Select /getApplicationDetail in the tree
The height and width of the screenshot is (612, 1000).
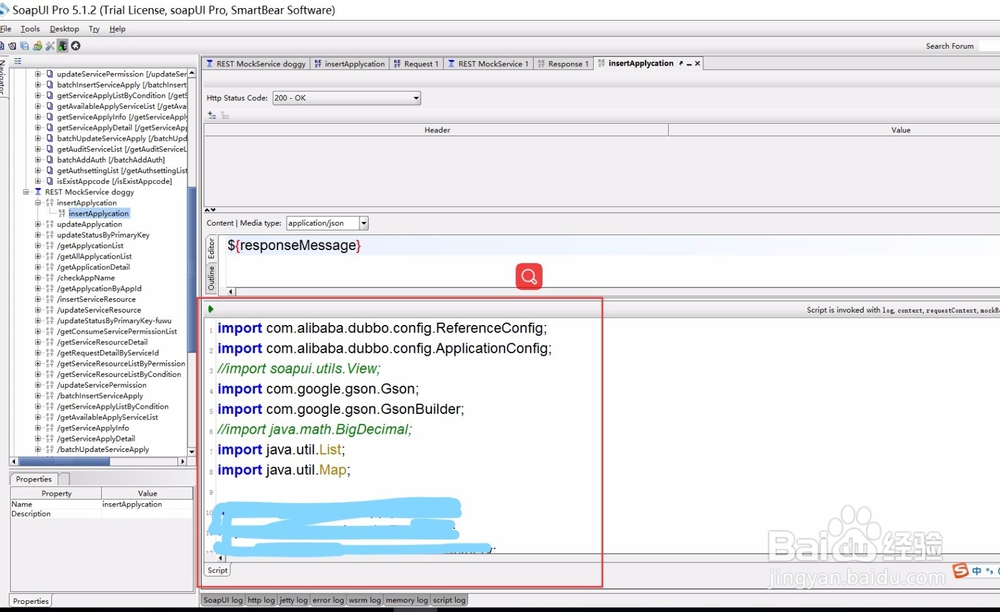(93, 267)
